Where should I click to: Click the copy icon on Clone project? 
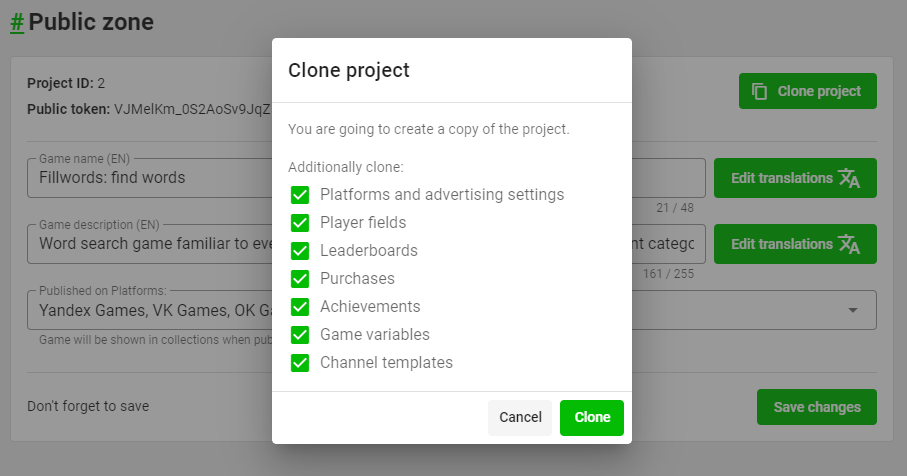pos(759,91)
